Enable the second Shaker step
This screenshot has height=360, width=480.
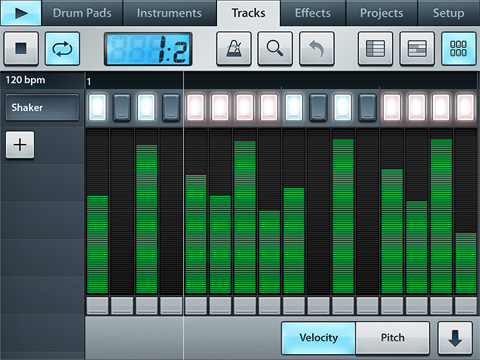[122, 107]
